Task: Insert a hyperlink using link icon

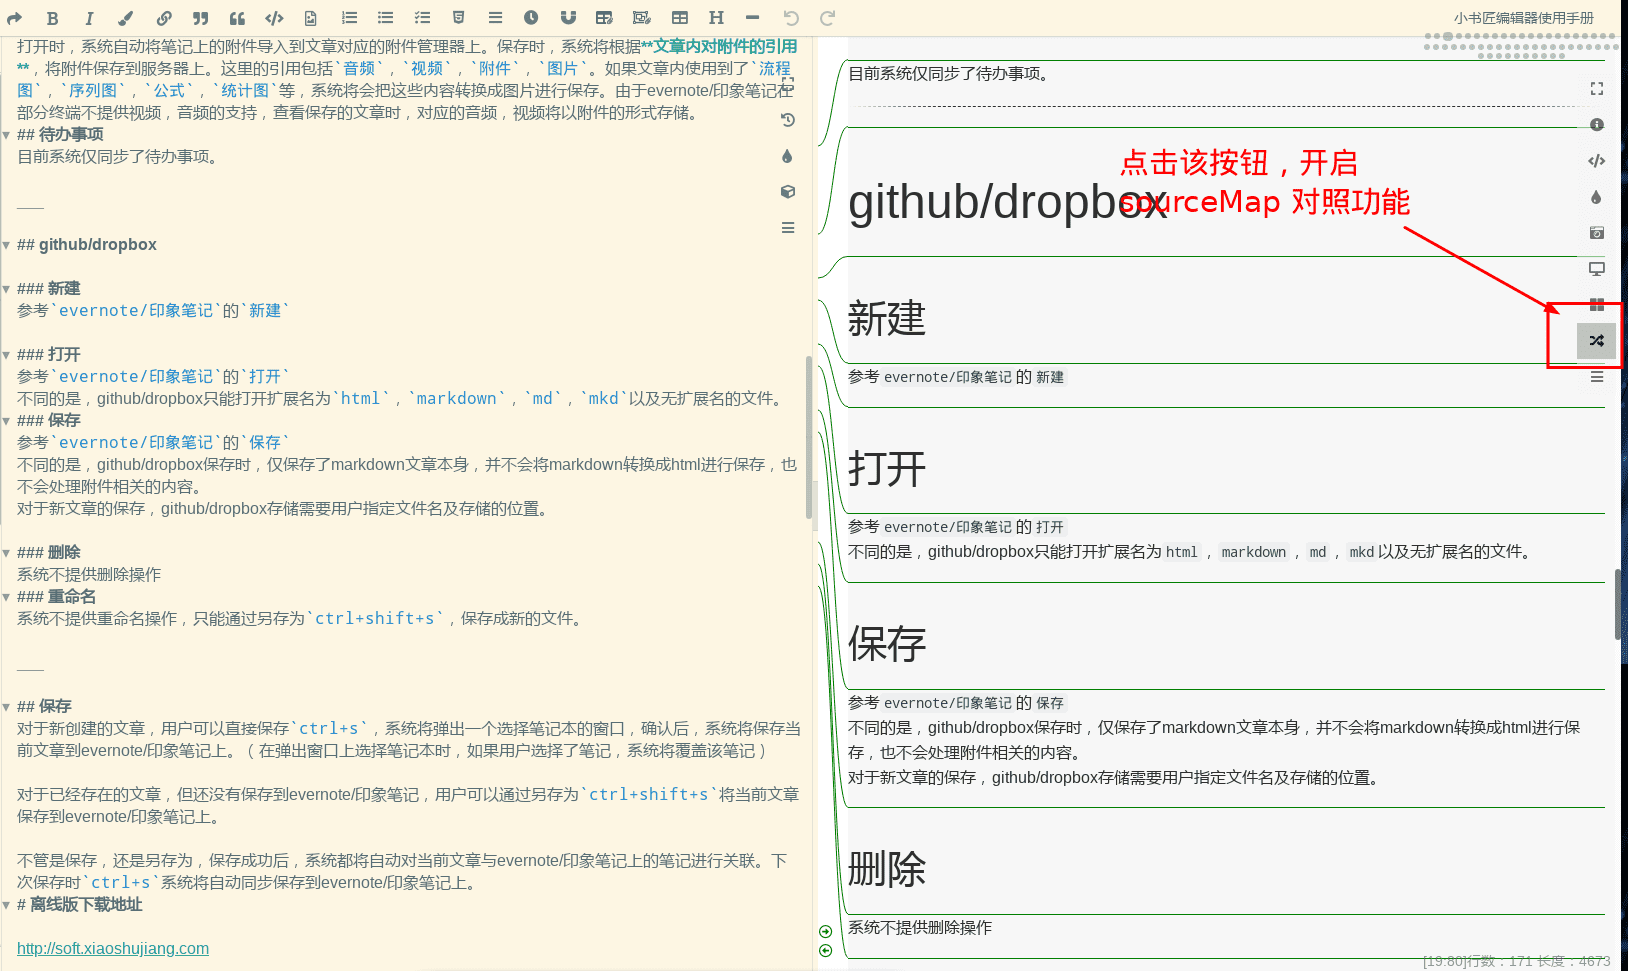Action: pyautogui.click(x=164, y=18)
